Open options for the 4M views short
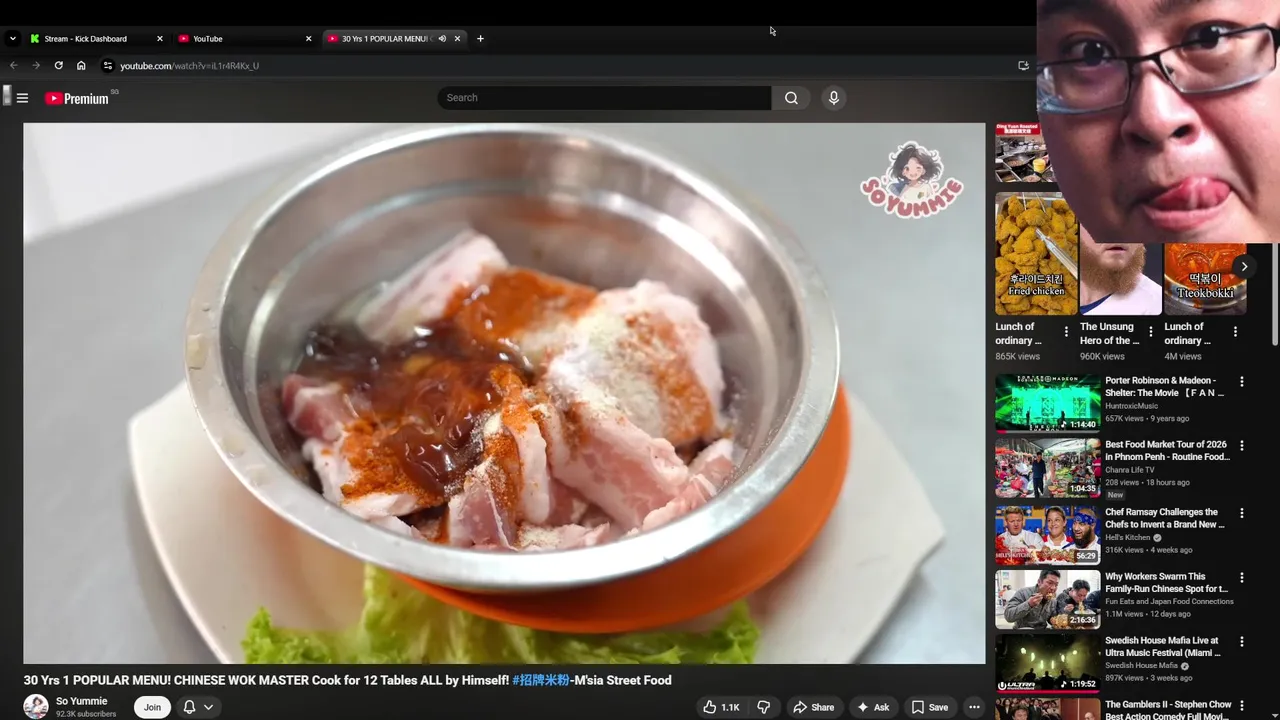 (x=1235, y=332)
